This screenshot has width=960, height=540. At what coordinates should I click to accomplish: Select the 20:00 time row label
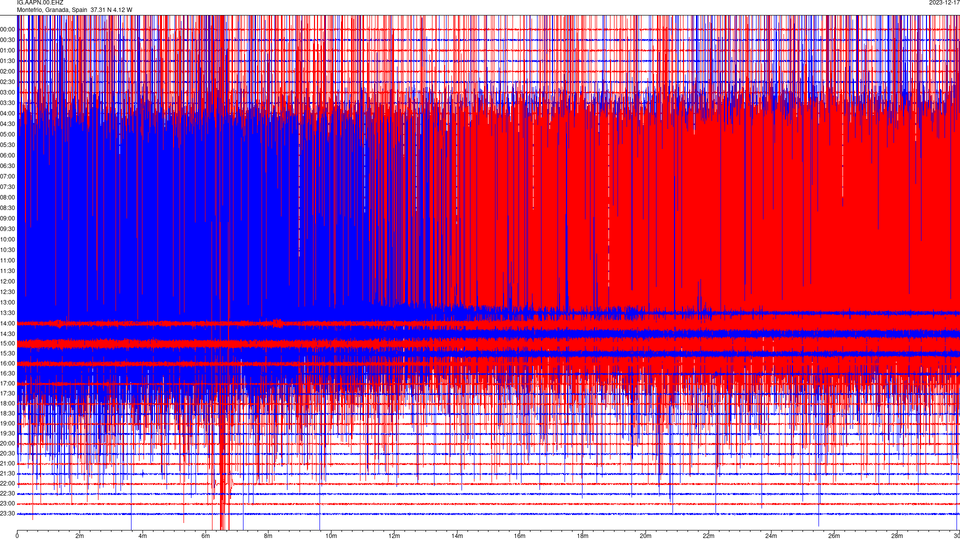click(7, 443)
